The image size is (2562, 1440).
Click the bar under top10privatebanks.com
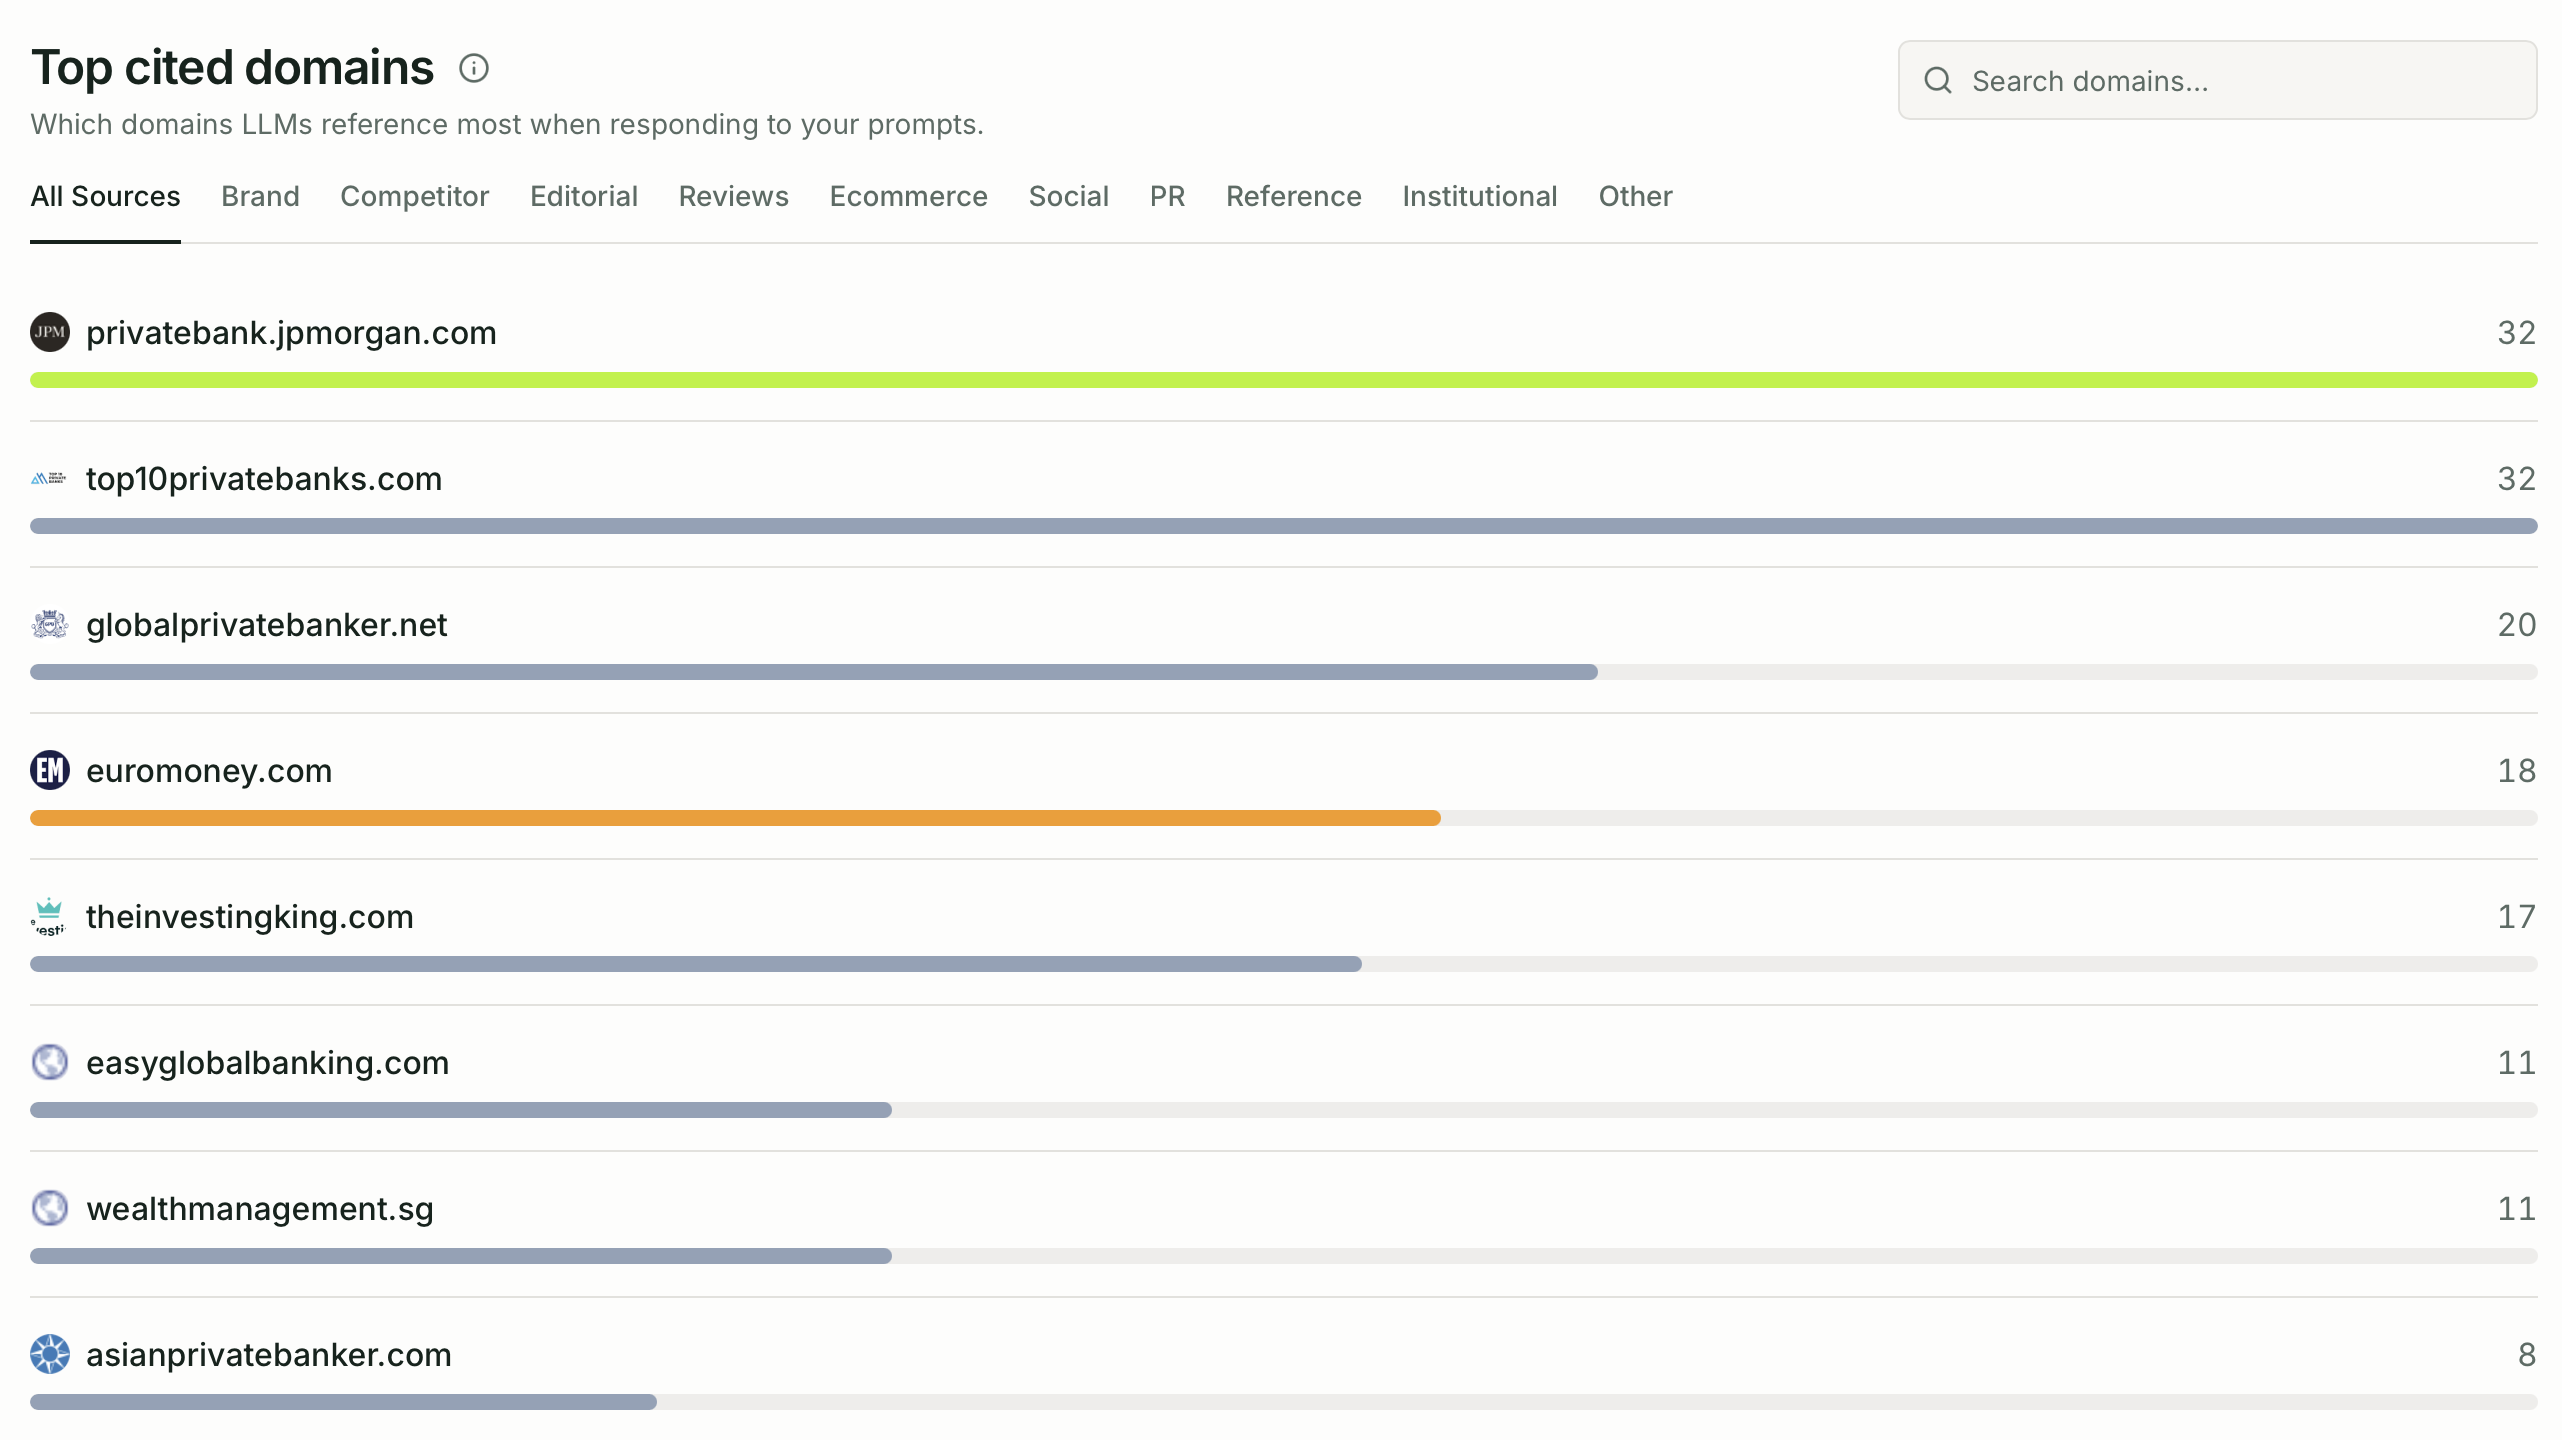pyautogui.click(x=1284, y=526)
